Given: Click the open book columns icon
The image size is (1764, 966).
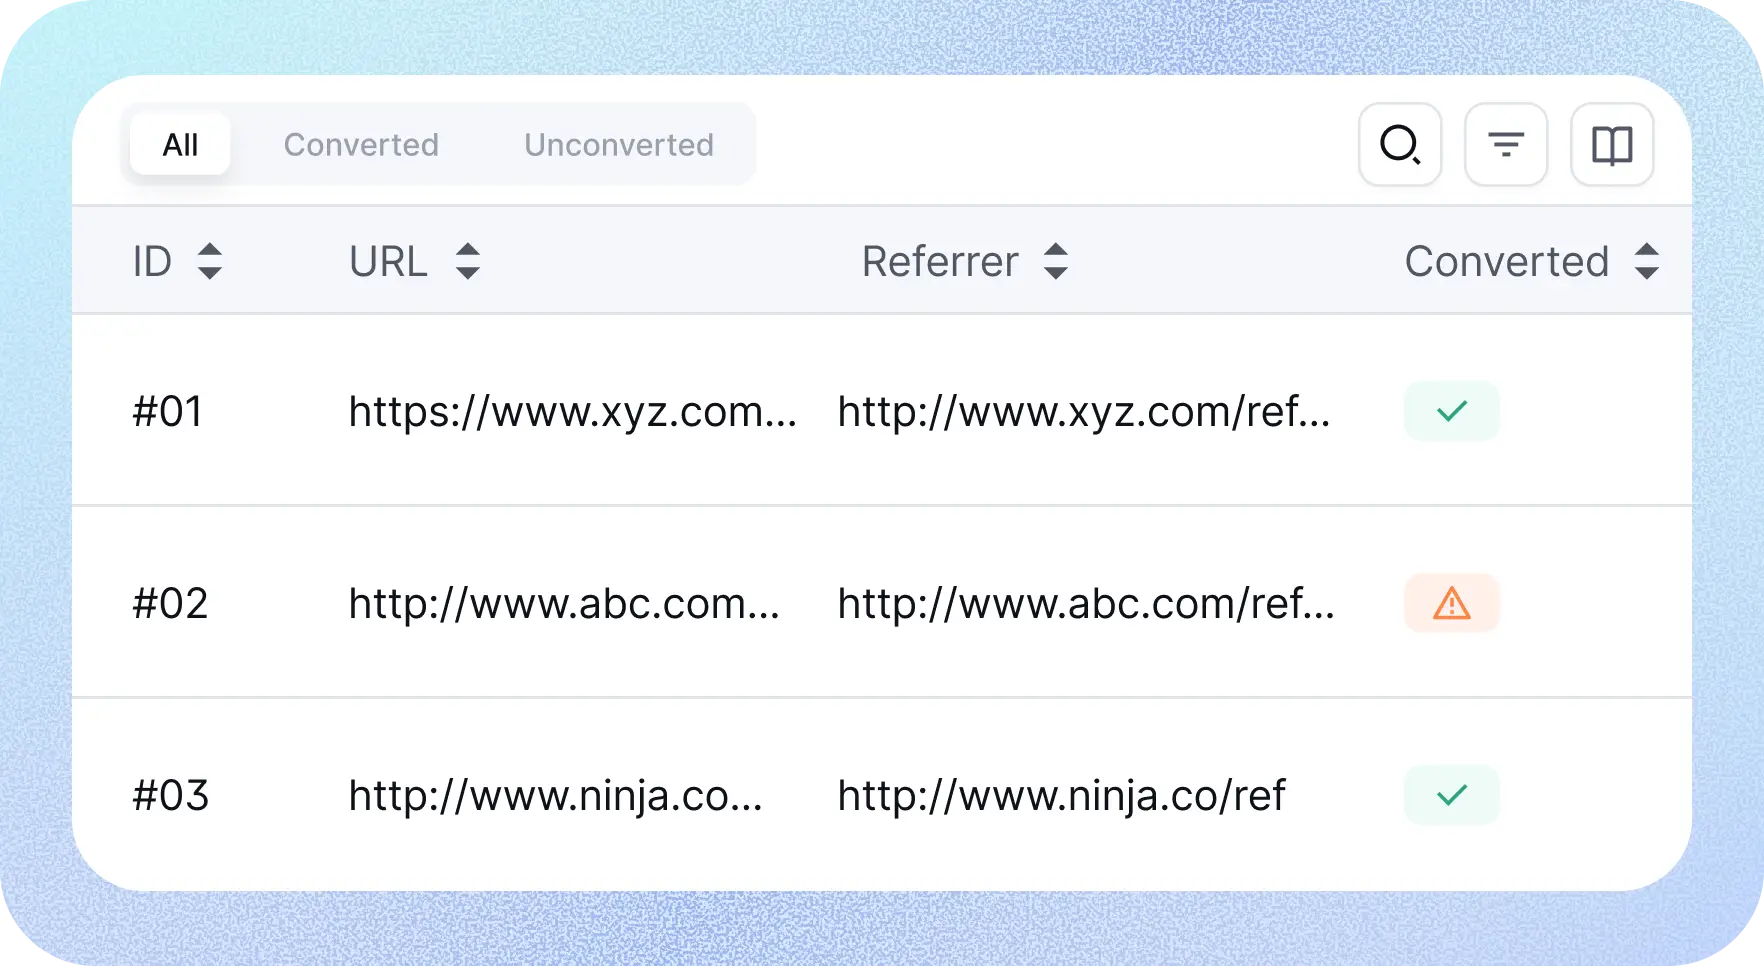Looking at the screenshot, I should pyautogui.click(x=1611, y=145).
